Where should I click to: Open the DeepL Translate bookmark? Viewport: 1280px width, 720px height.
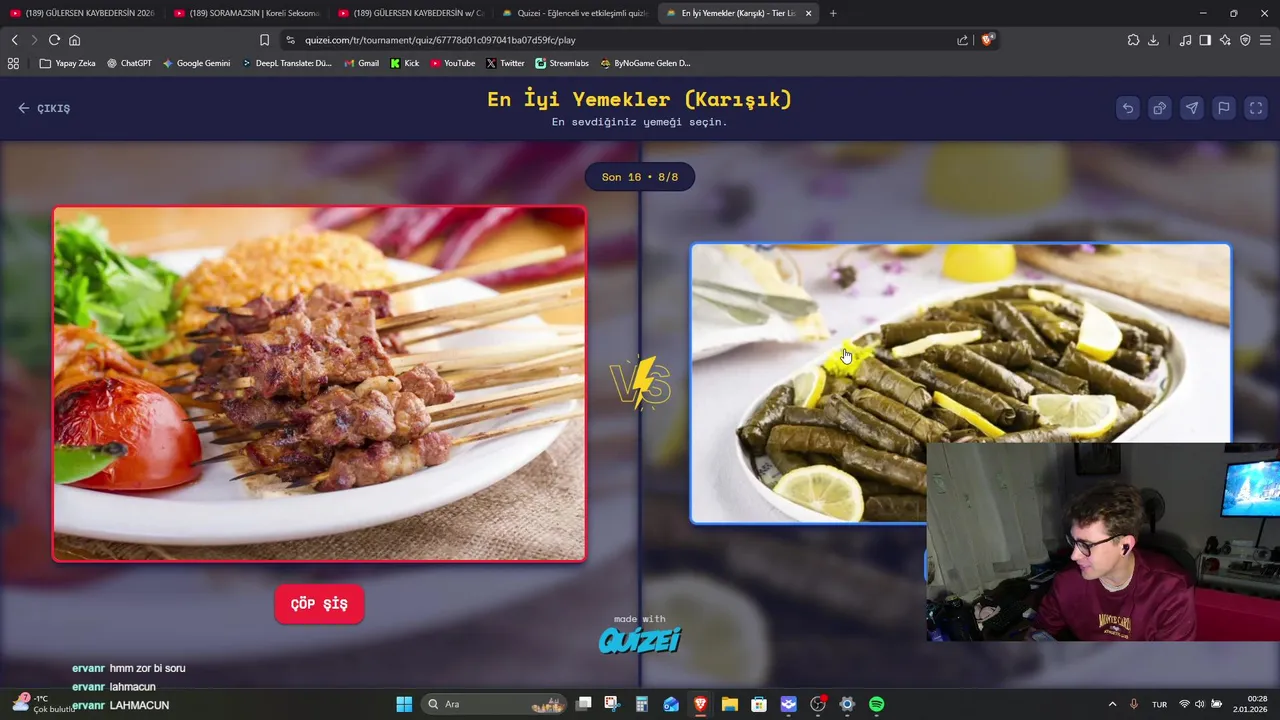(287, 63)
